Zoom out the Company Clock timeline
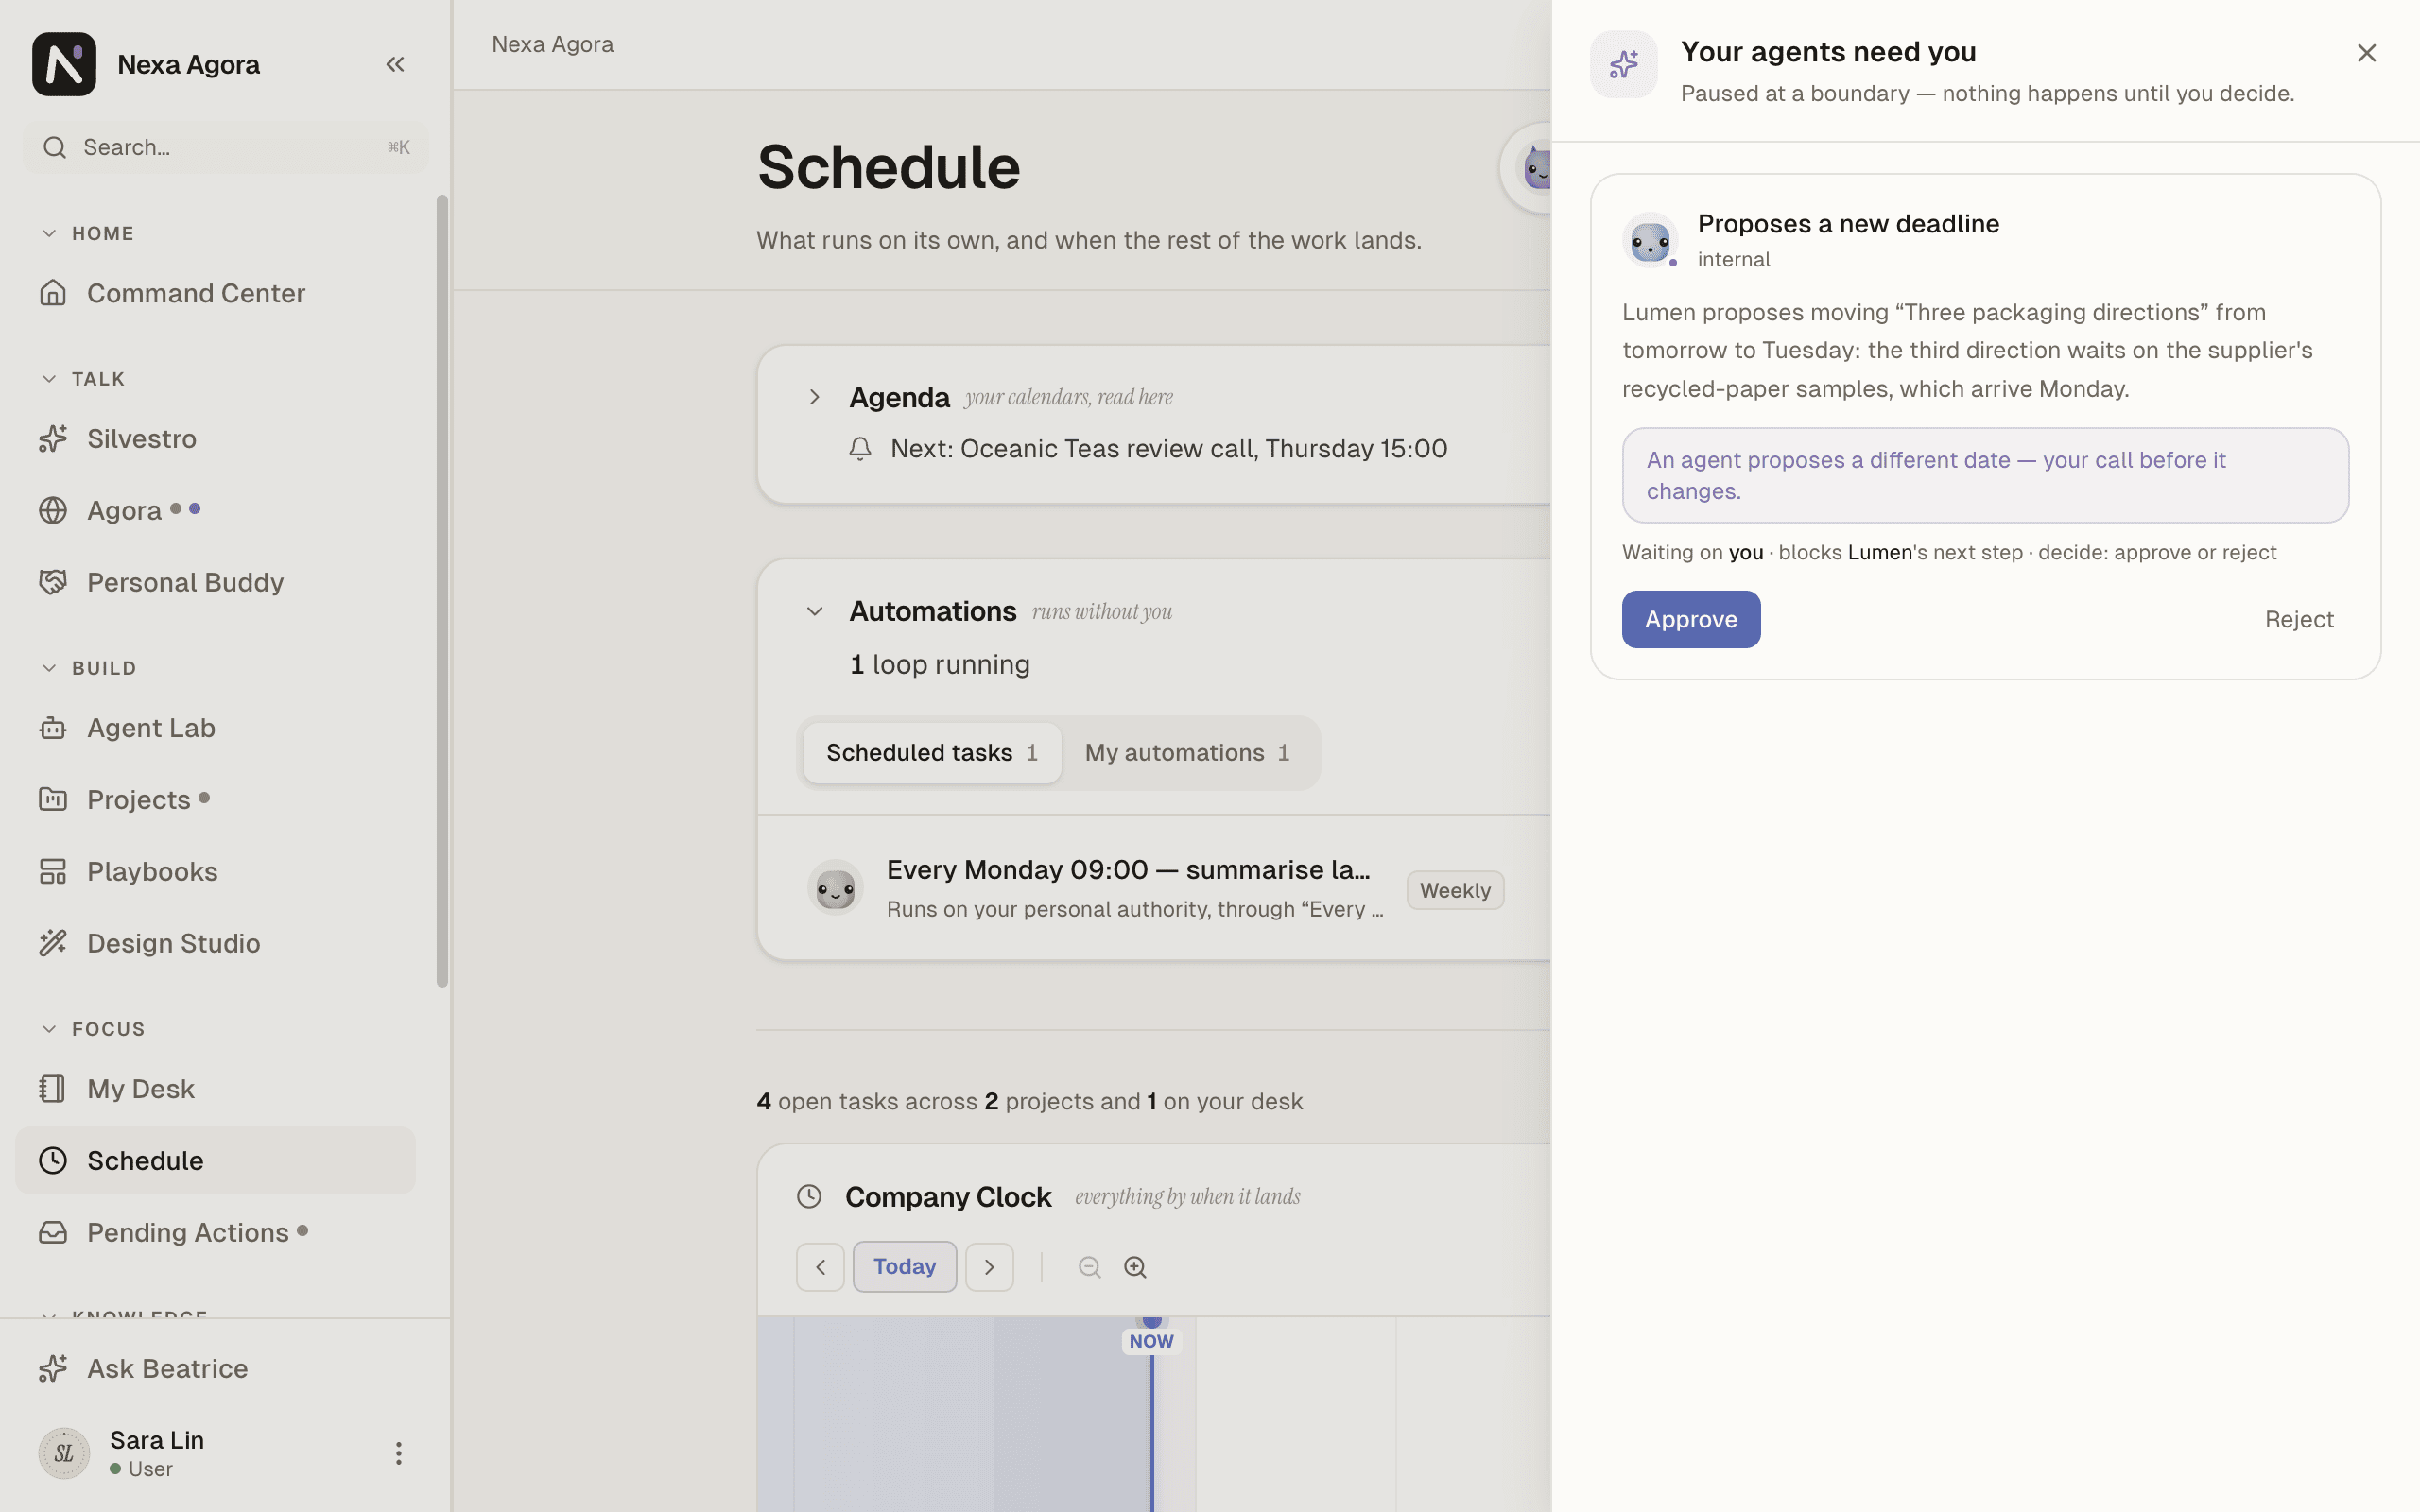The image size is (2420, 1512). (1089, 1267)
